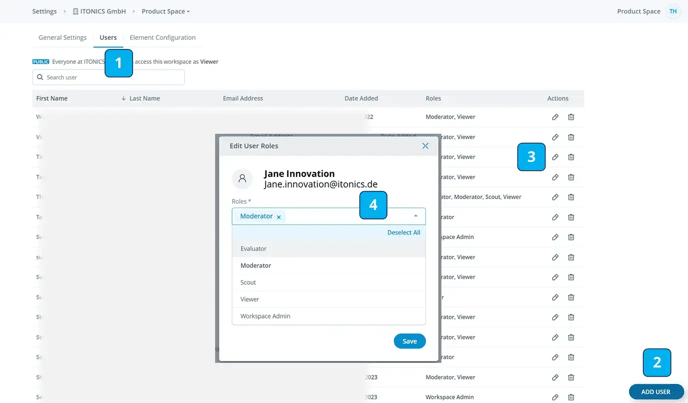Focus the Search user field
The width and height of the screenshot is (688, 403).
tap(108, 77)
